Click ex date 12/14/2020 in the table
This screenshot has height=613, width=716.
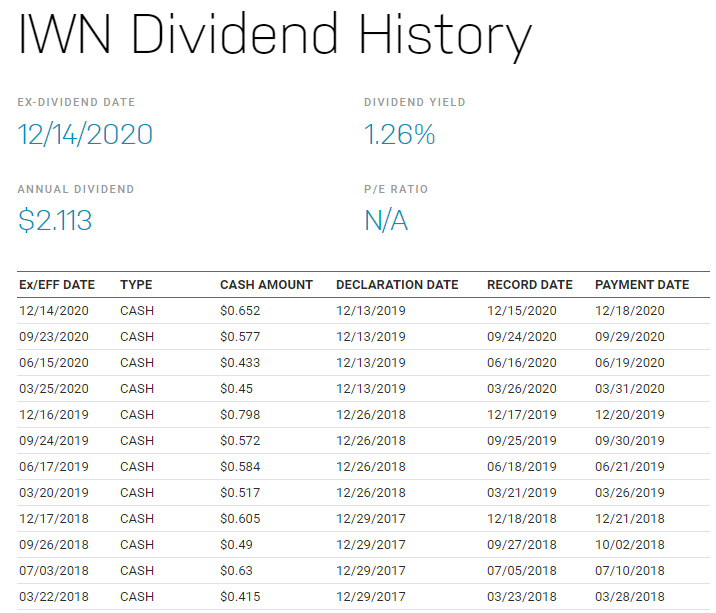tap(54, 311)
